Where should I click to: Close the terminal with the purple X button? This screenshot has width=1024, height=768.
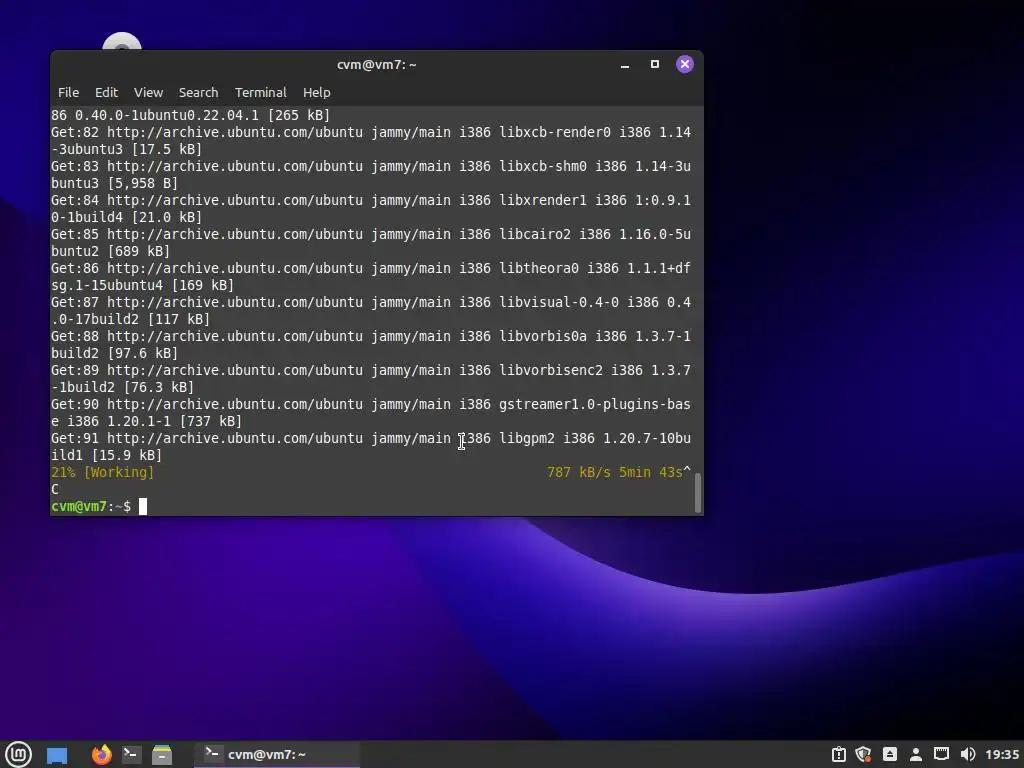[x=684, y=64]
